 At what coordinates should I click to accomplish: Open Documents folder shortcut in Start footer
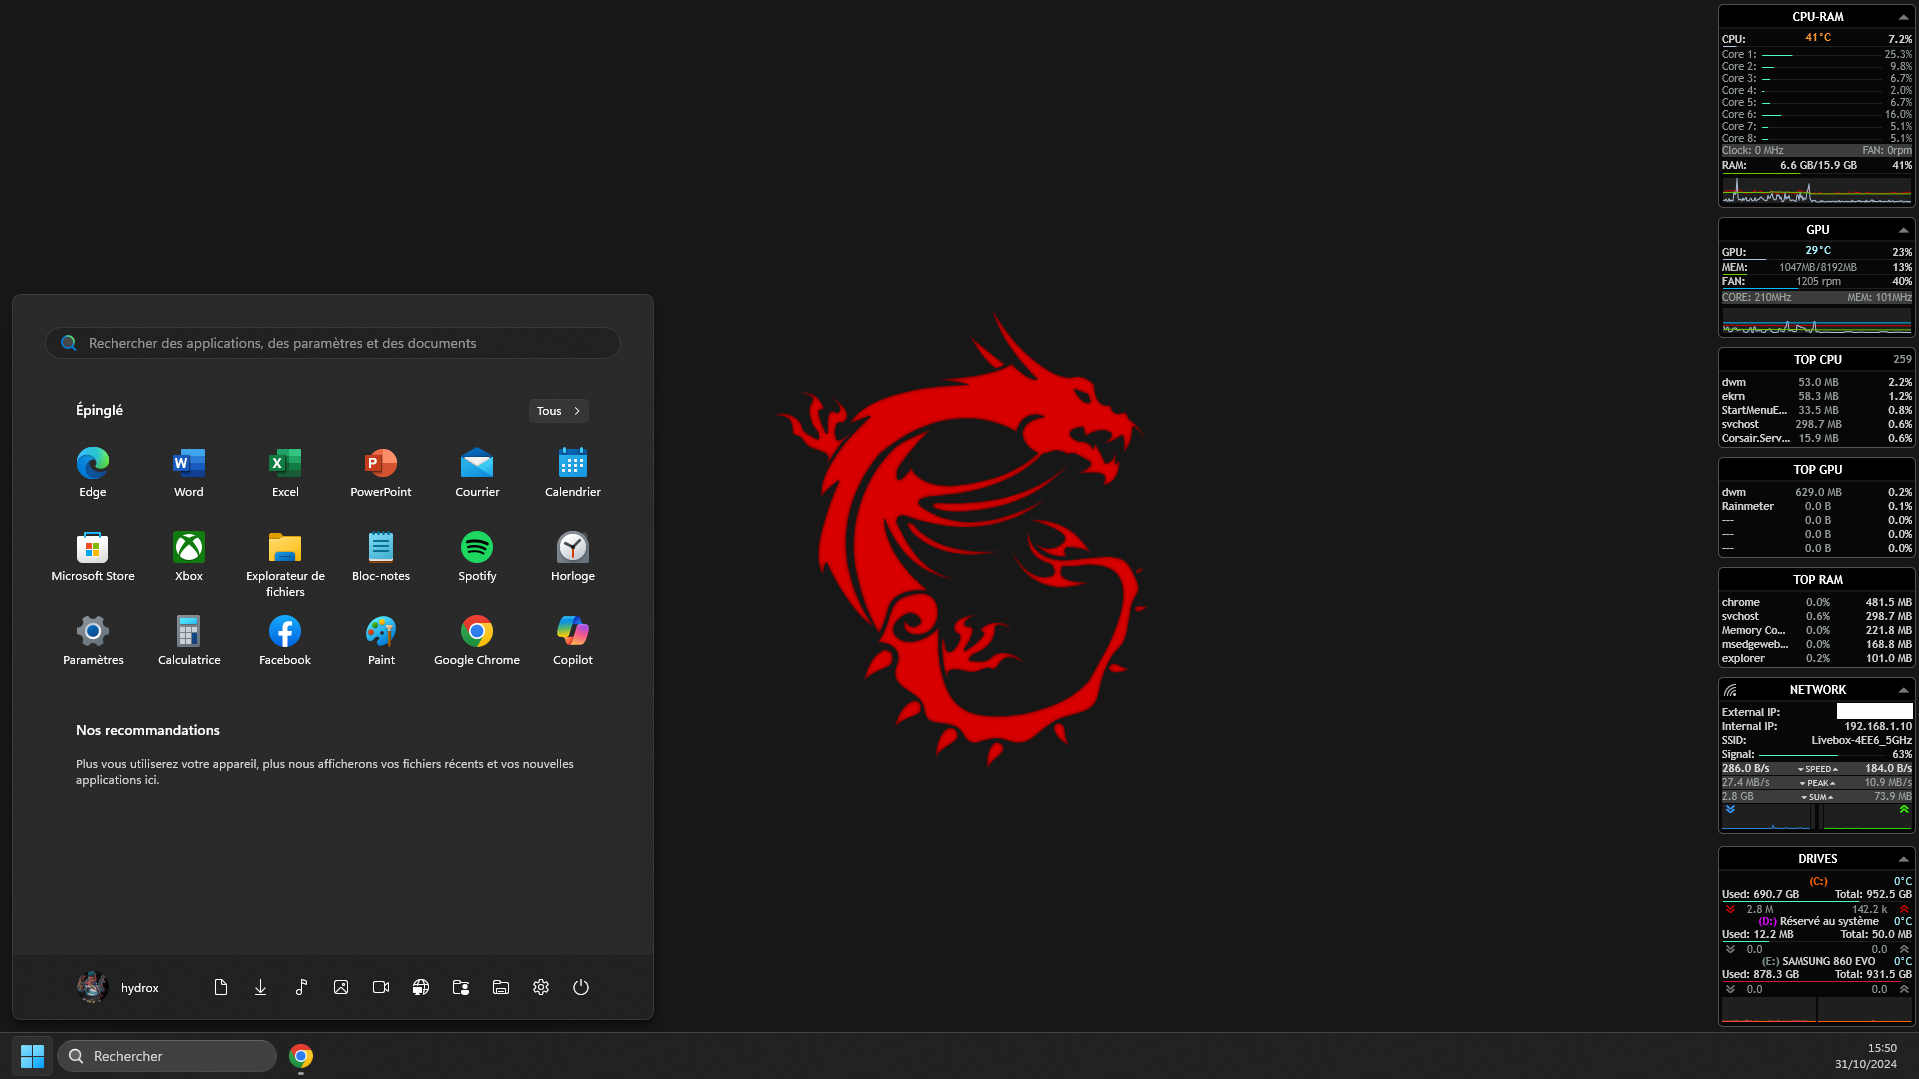click(x=221, y=987)
